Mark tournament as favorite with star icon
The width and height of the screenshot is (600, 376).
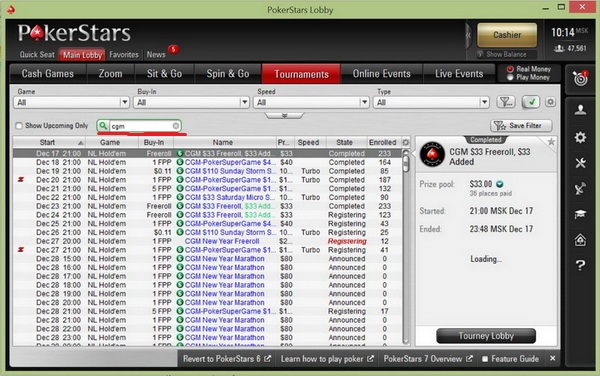551,142
